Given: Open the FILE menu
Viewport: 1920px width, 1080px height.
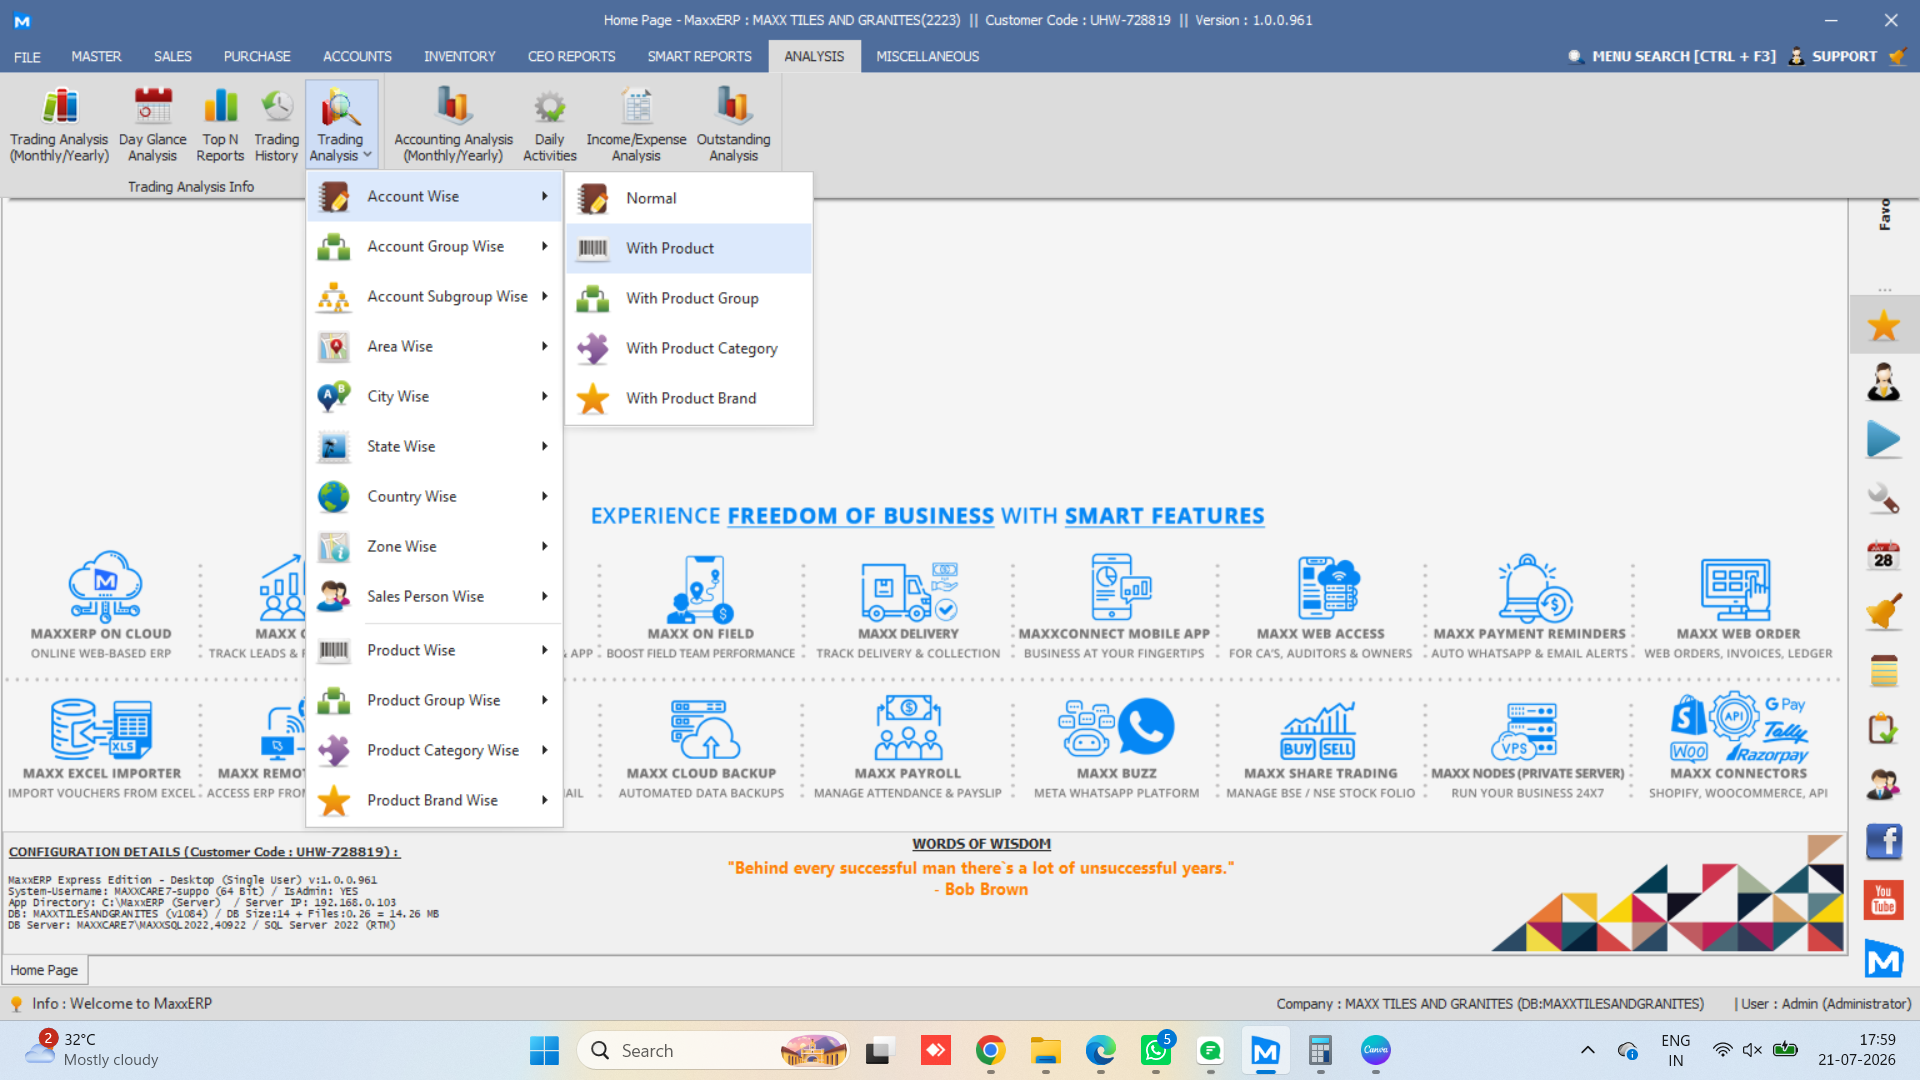Looking at the screenshot, I should [27, 57].
